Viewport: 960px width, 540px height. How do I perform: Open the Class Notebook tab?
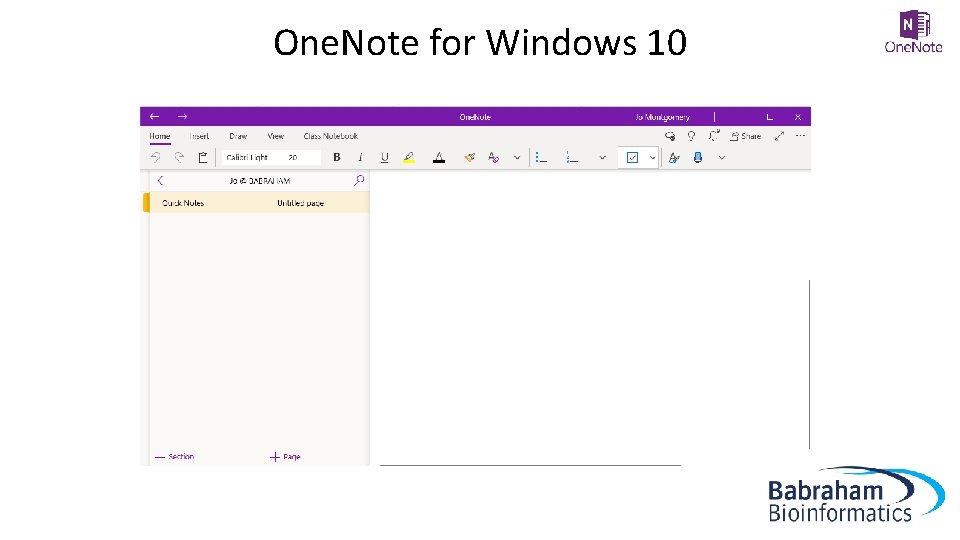(x=331, y=136)
